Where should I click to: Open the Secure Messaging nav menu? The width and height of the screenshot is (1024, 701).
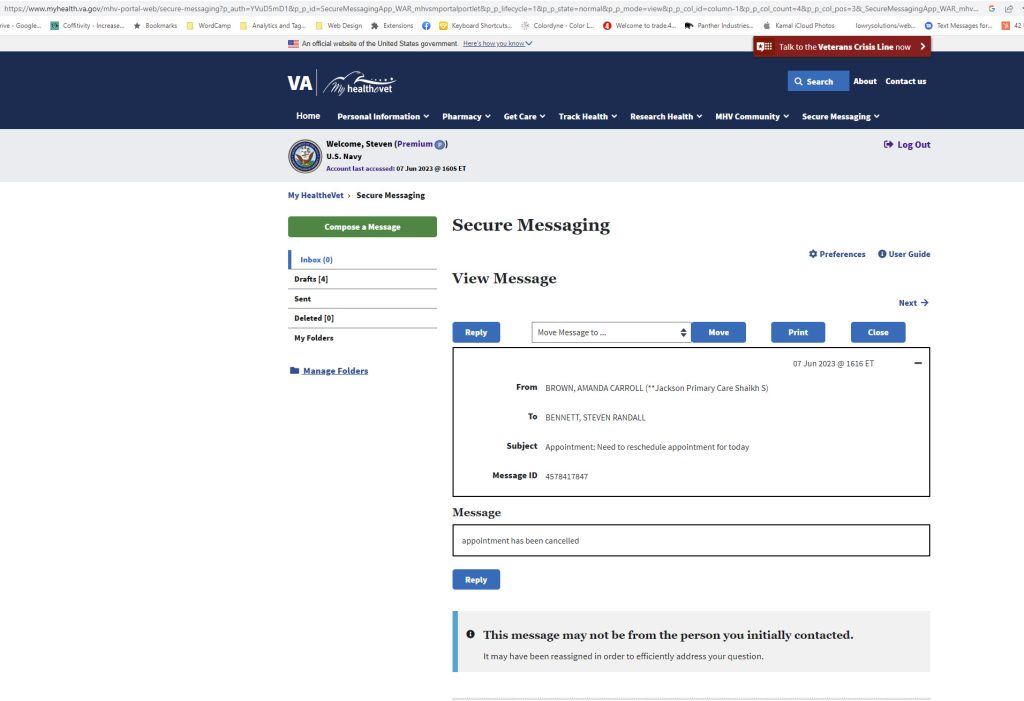point(840,117)
